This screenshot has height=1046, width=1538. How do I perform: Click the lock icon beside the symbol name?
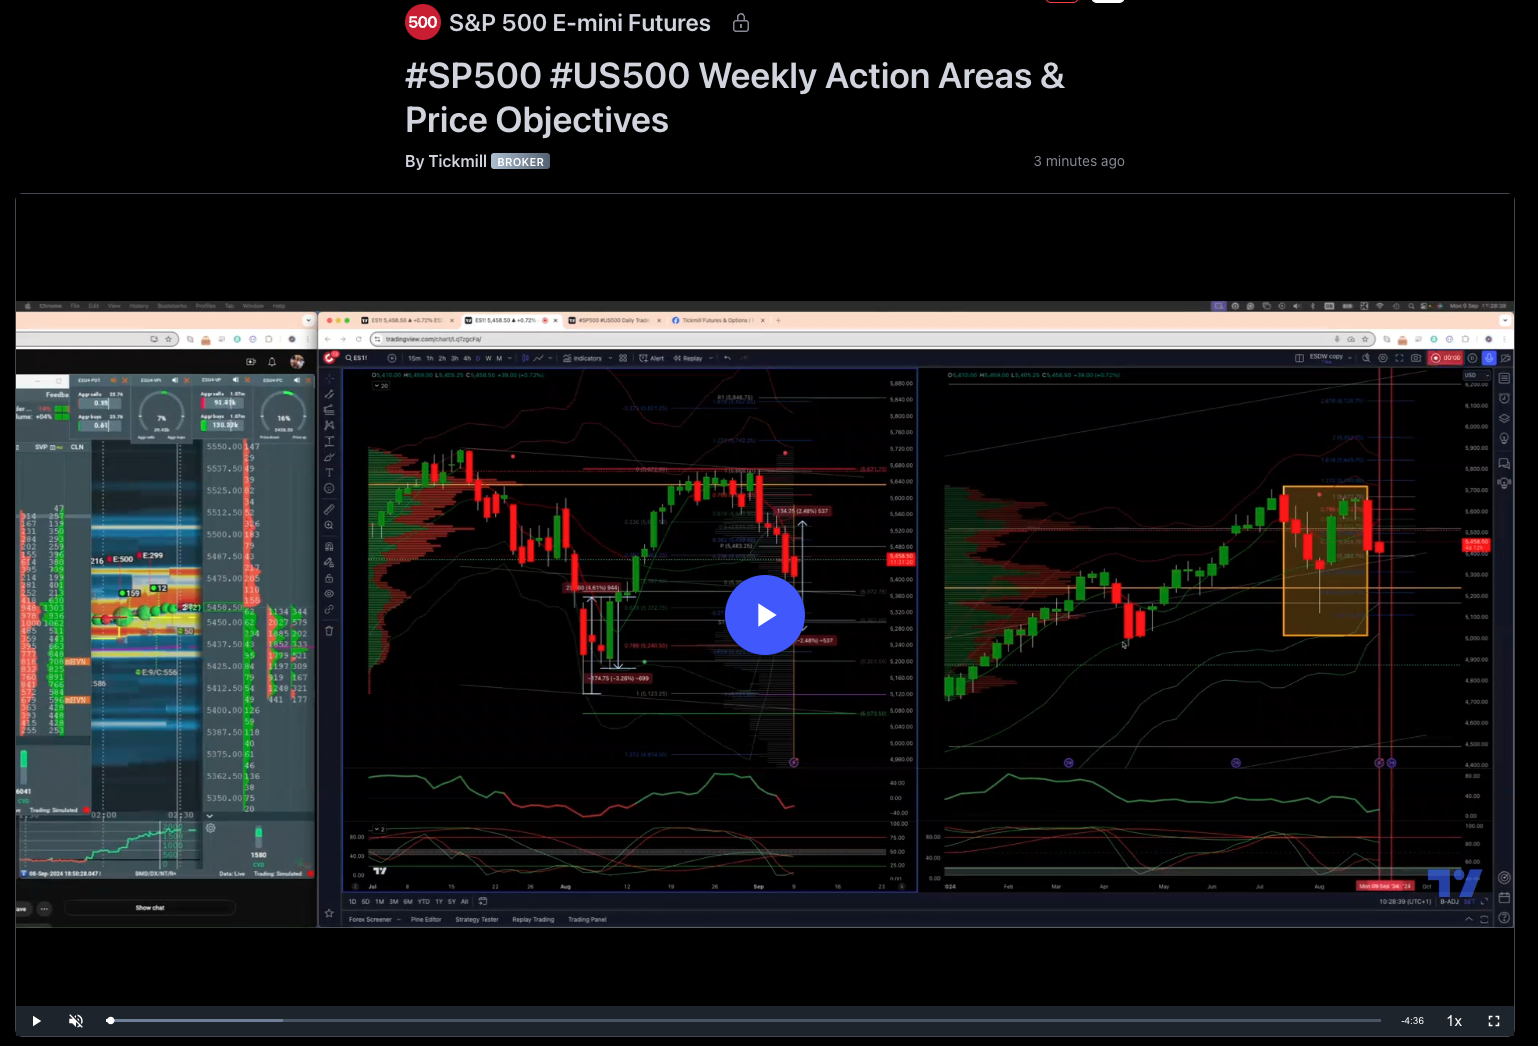pyautogui.click(x=741, y=22)
